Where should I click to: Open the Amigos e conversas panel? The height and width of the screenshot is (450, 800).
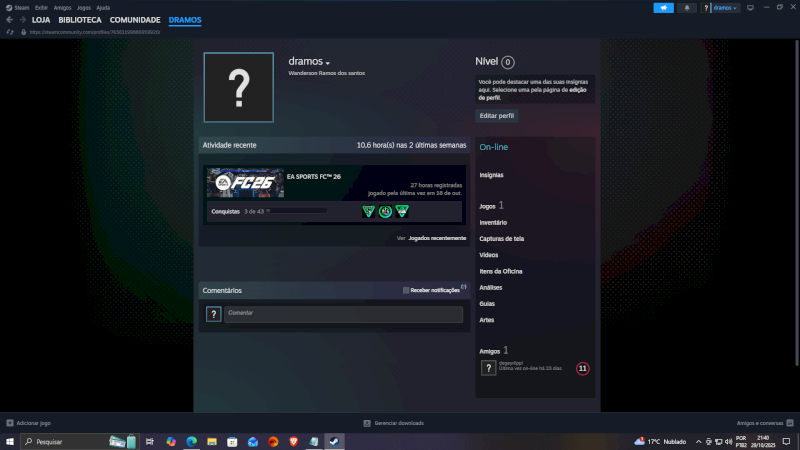(x=765, y=423)
